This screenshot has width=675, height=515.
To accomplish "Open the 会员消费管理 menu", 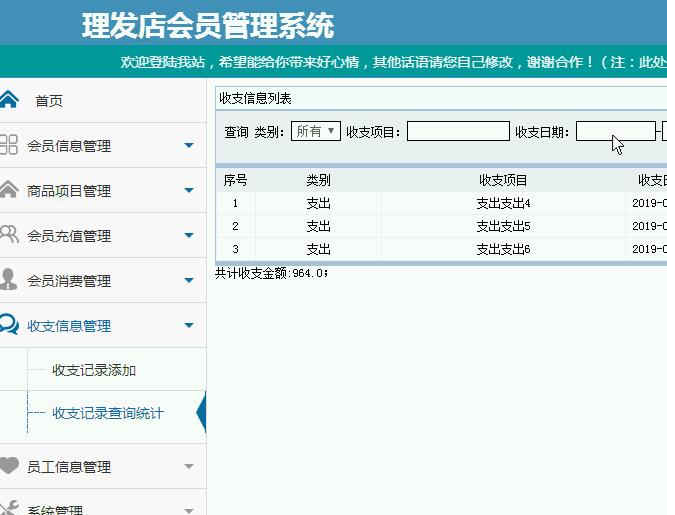I will tap(69, 281).
